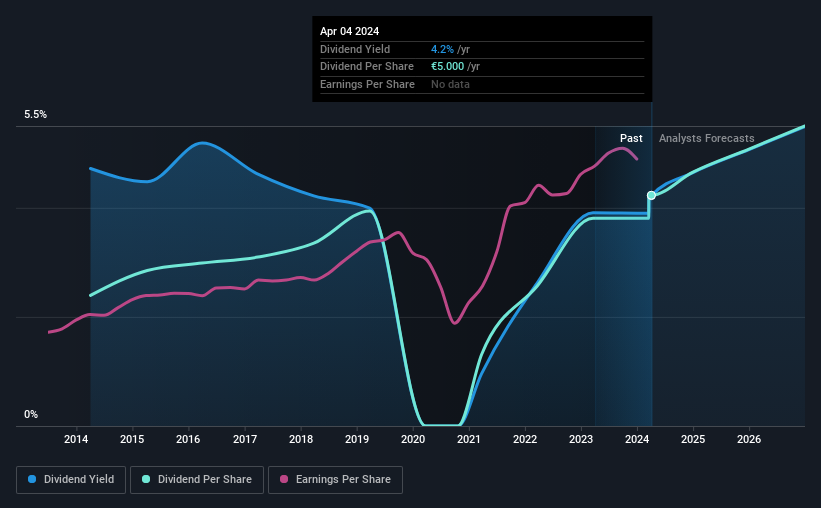Click the Apr 04 2024 tooltip date
This screenshot has width=821, height=508.
349,31
